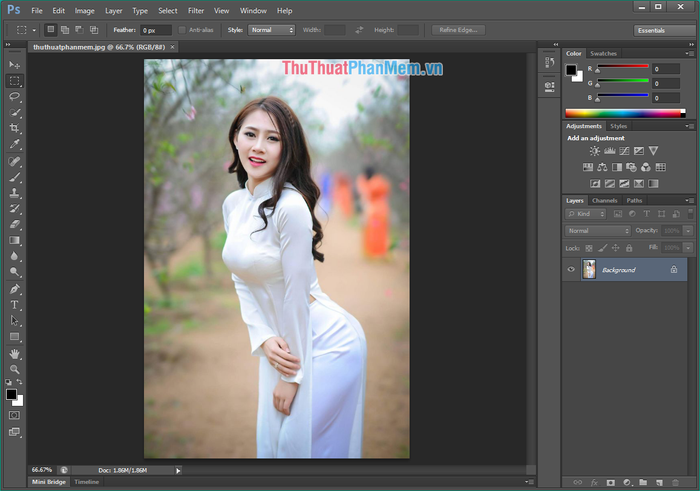Open layer style fx menu
The height and width of the screenshot is (491, 700).
pos(594,483)
